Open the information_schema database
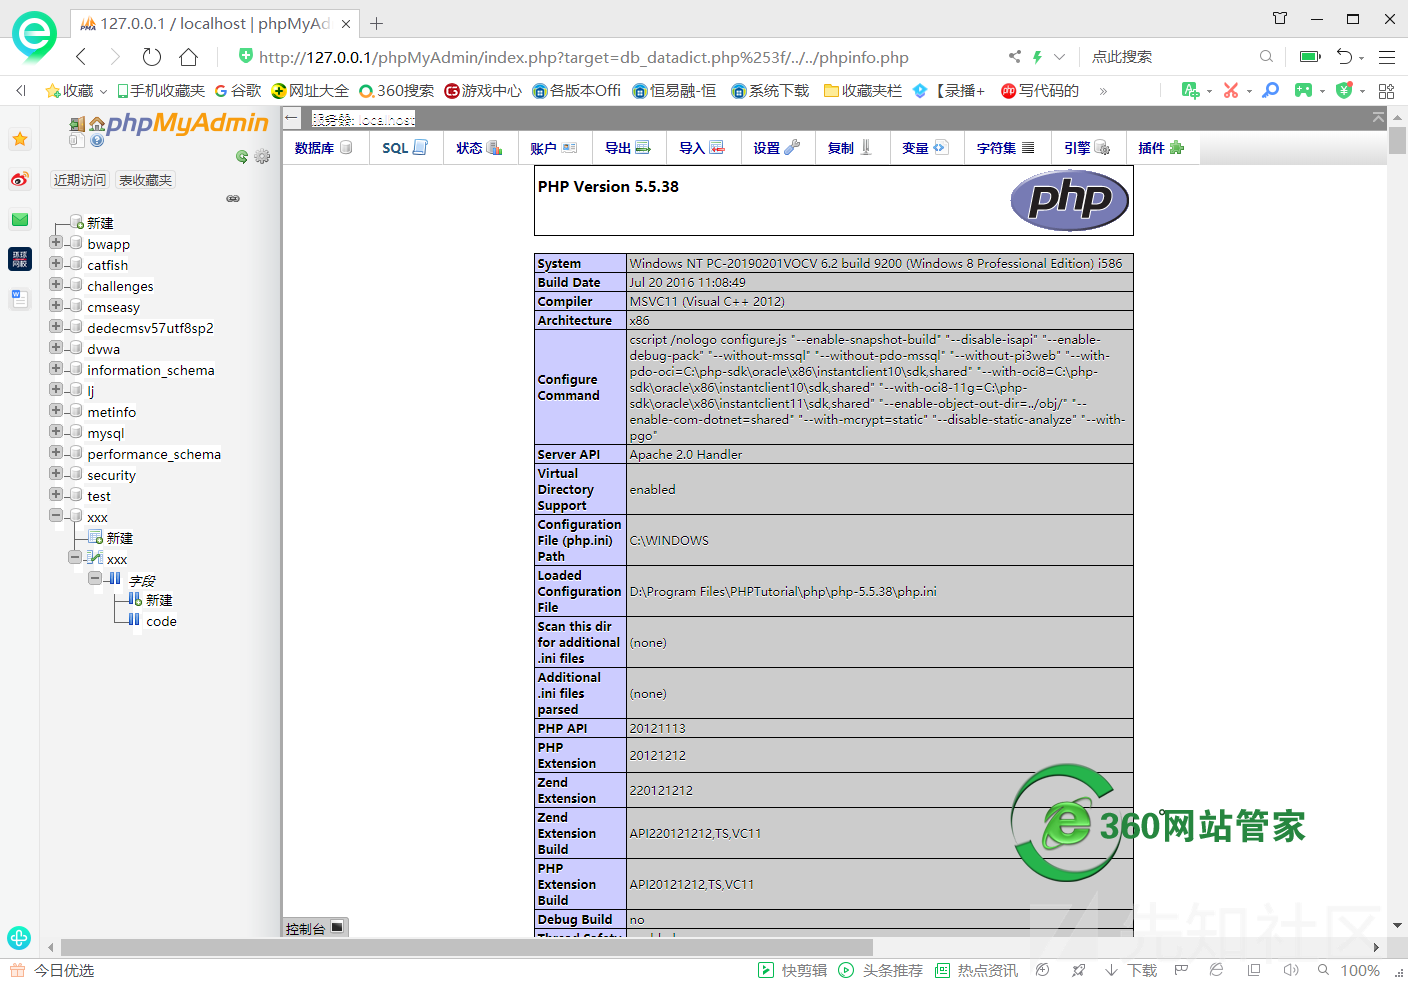 click(x=151, y=370)
